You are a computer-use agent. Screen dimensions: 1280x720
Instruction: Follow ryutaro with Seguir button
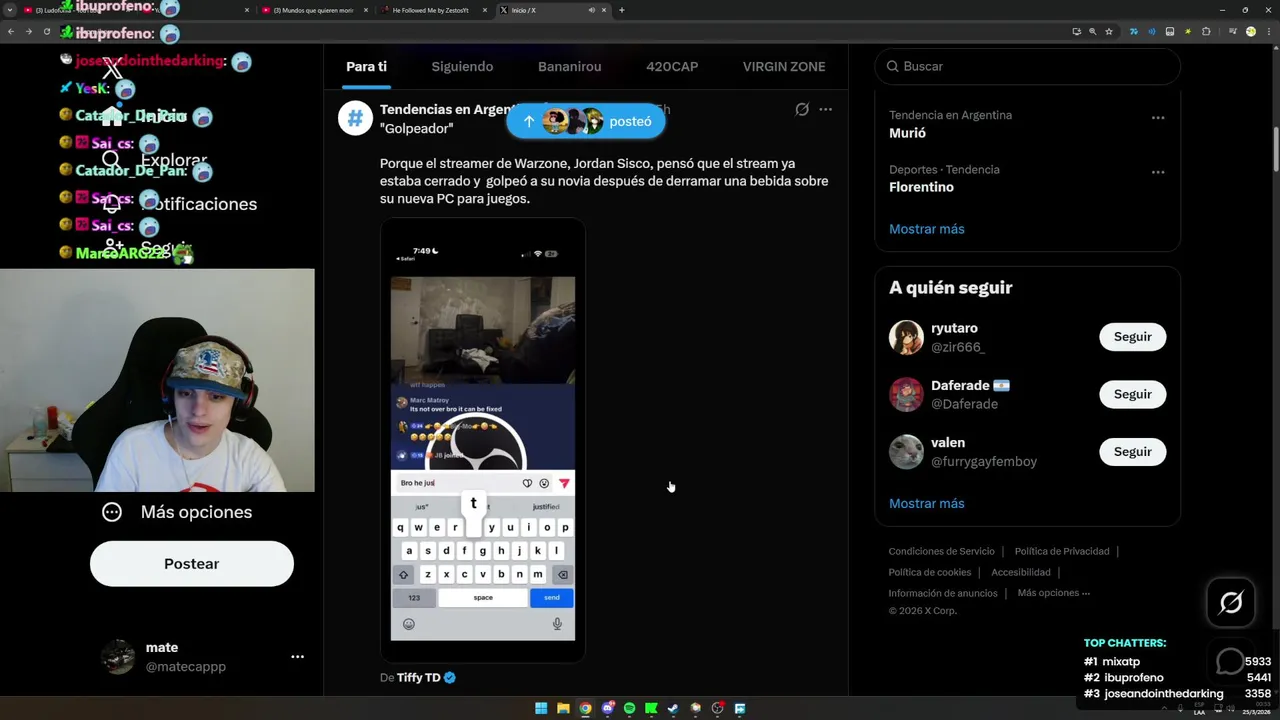(x=1133, y=337)
